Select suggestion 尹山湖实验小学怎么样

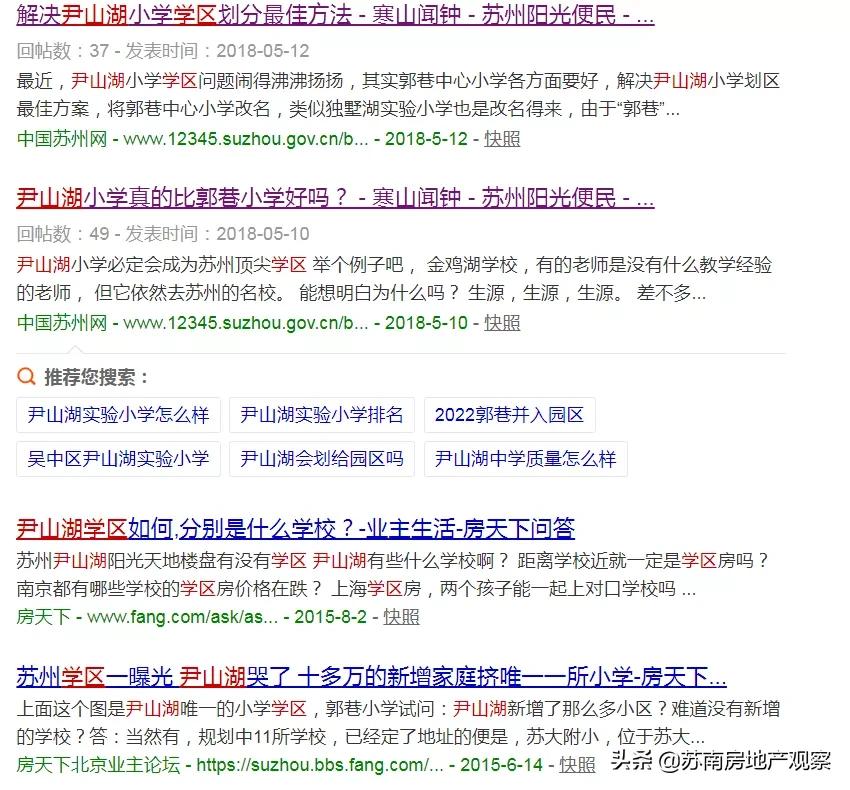click(118, 415)
